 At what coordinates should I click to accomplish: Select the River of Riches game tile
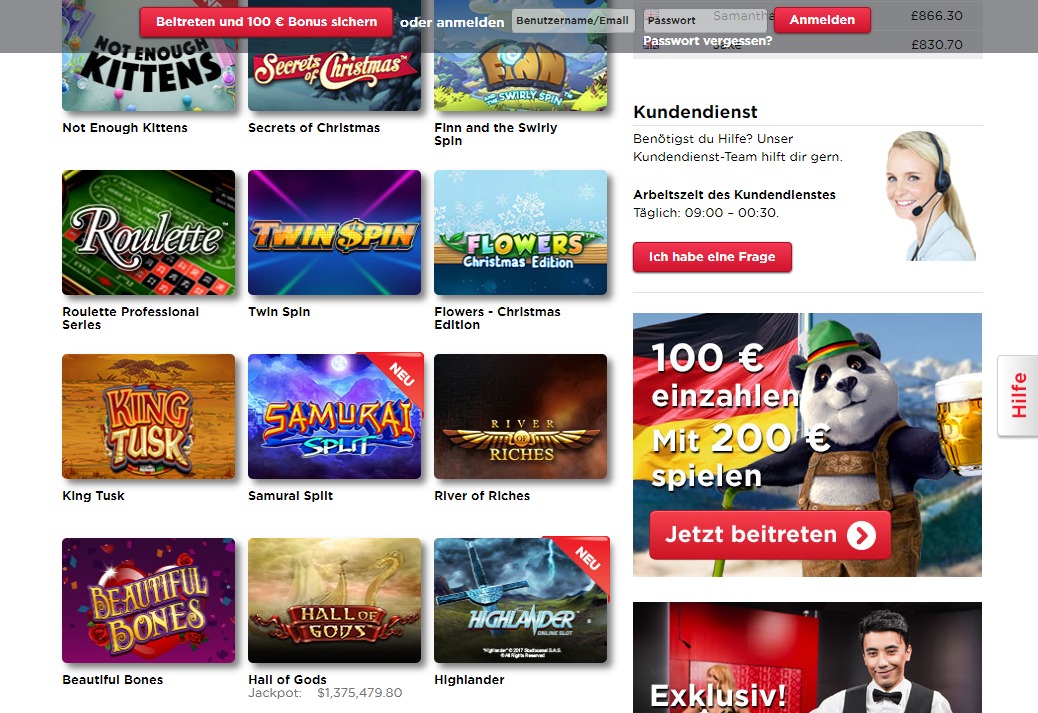click(520, 416)
